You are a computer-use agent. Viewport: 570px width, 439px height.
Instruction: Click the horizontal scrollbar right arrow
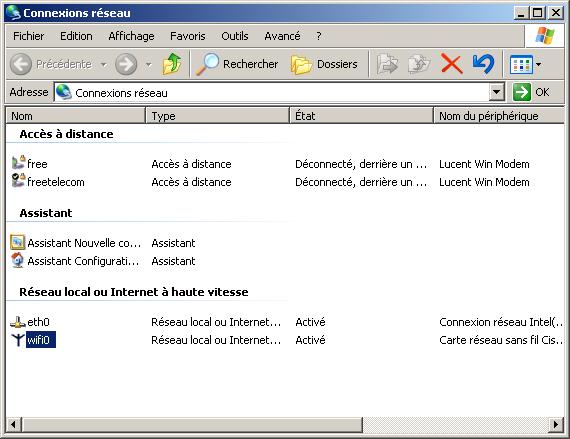[556, 424]
